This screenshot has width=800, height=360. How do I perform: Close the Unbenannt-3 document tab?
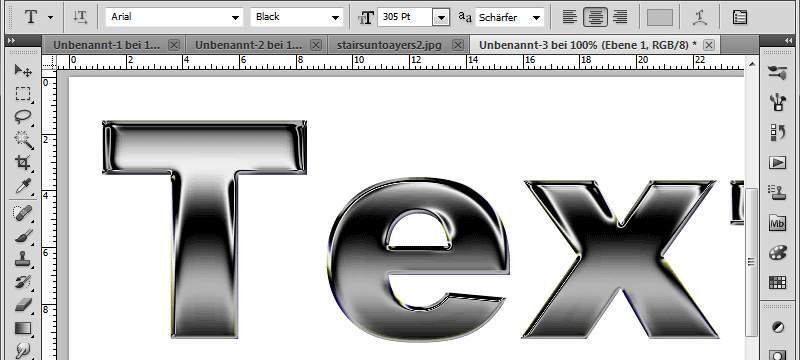(x=709, y=45)
